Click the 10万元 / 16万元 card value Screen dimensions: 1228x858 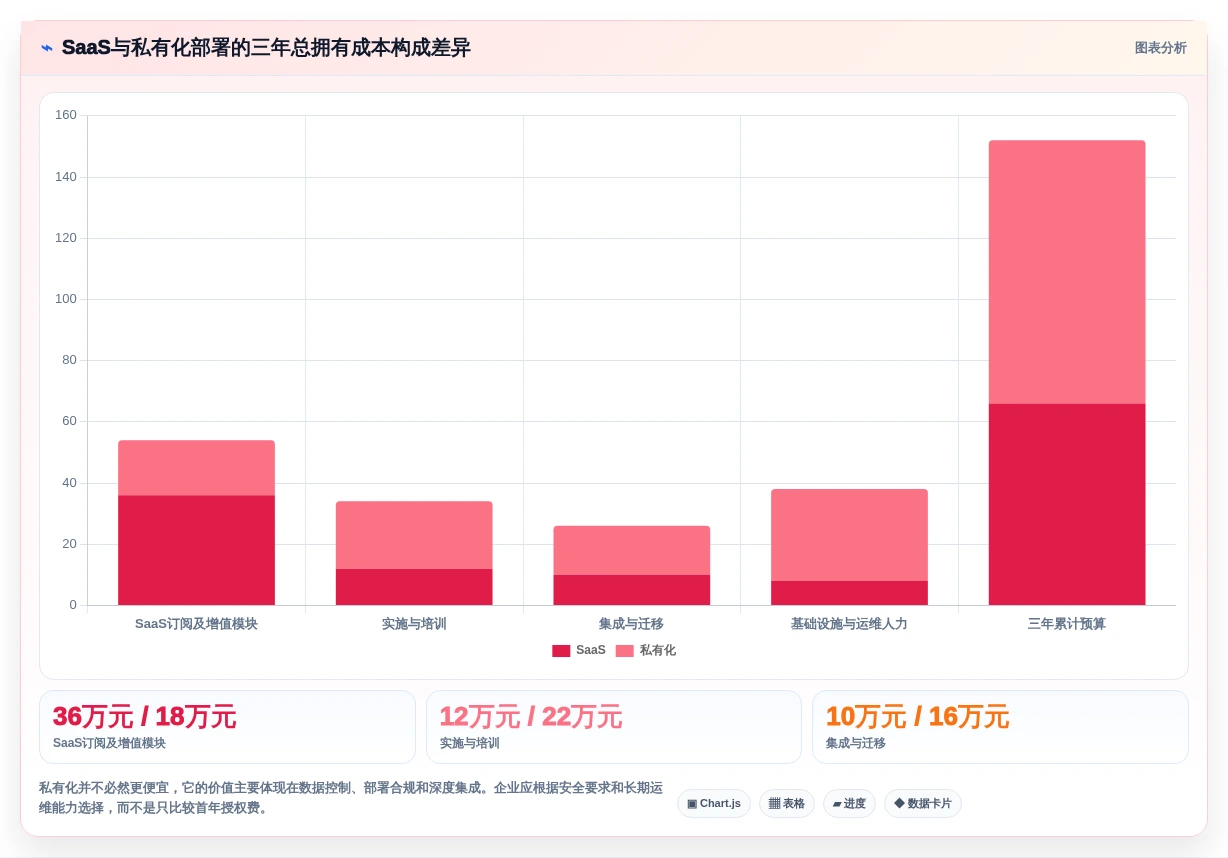point(917,717)
